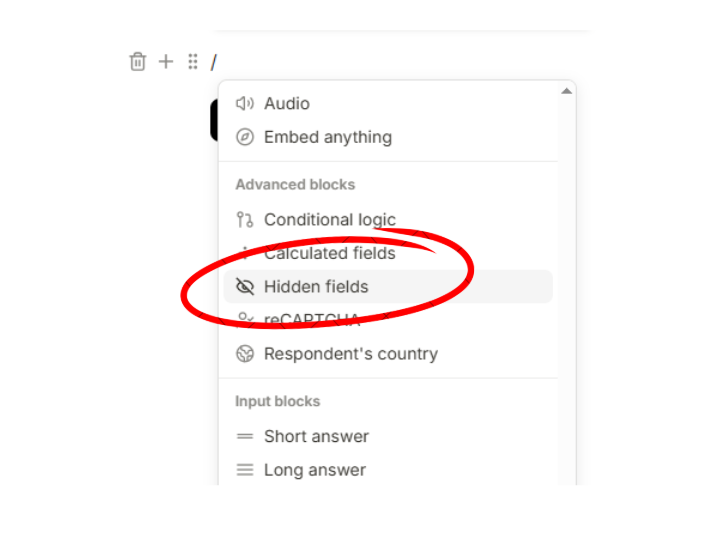Insert a Conditional logic block
The image size is (728, 545).
329,220
